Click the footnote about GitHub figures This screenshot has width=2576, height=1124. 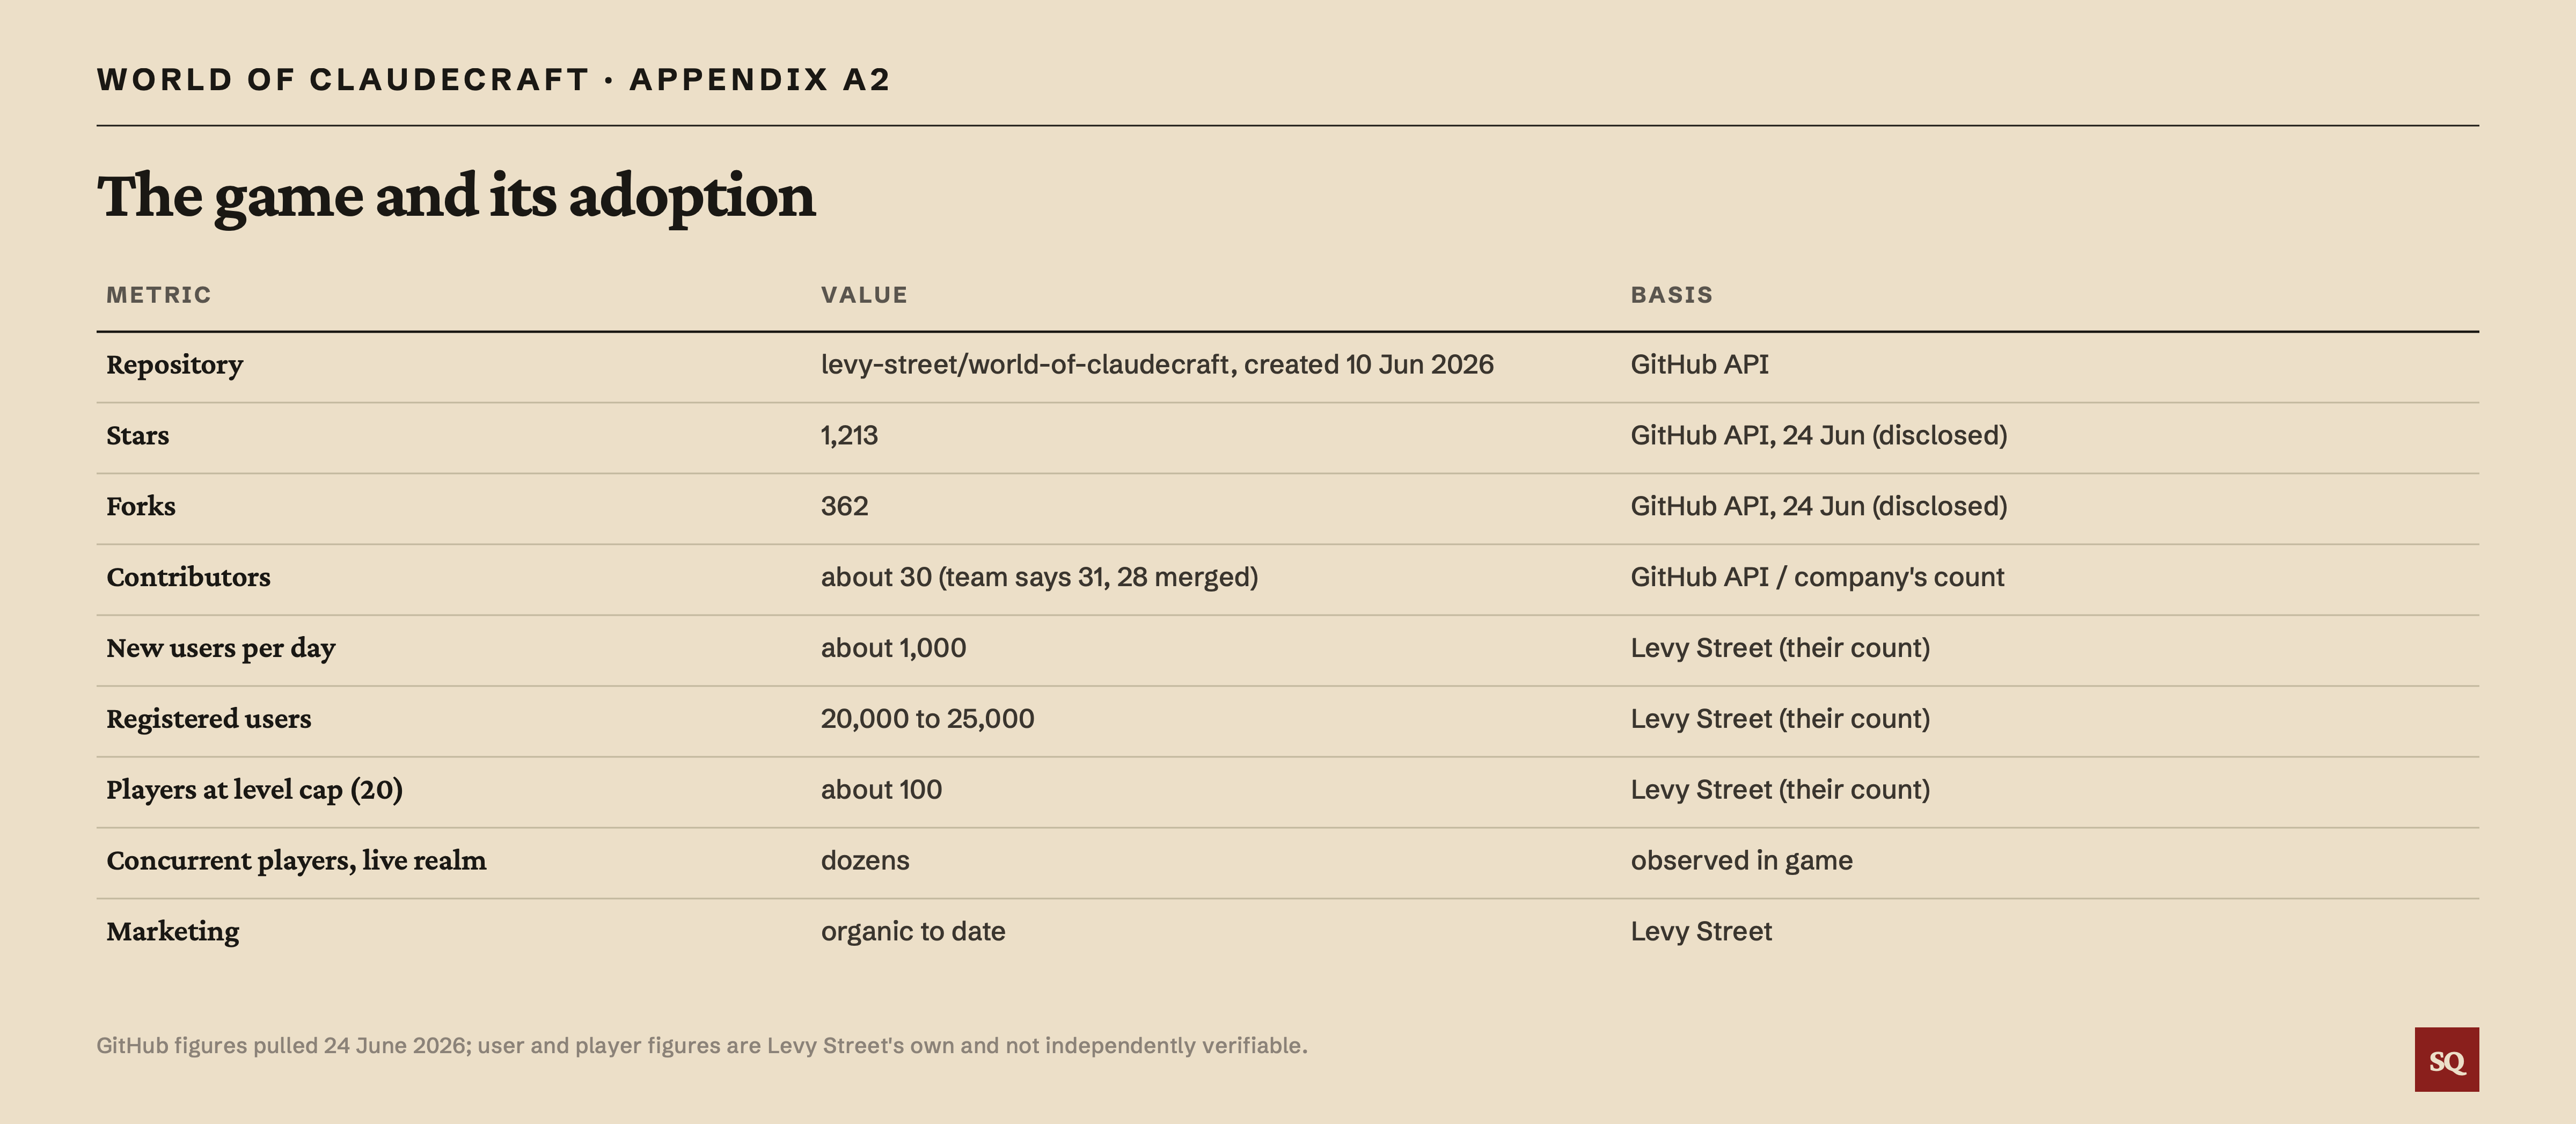(702, 1046)
